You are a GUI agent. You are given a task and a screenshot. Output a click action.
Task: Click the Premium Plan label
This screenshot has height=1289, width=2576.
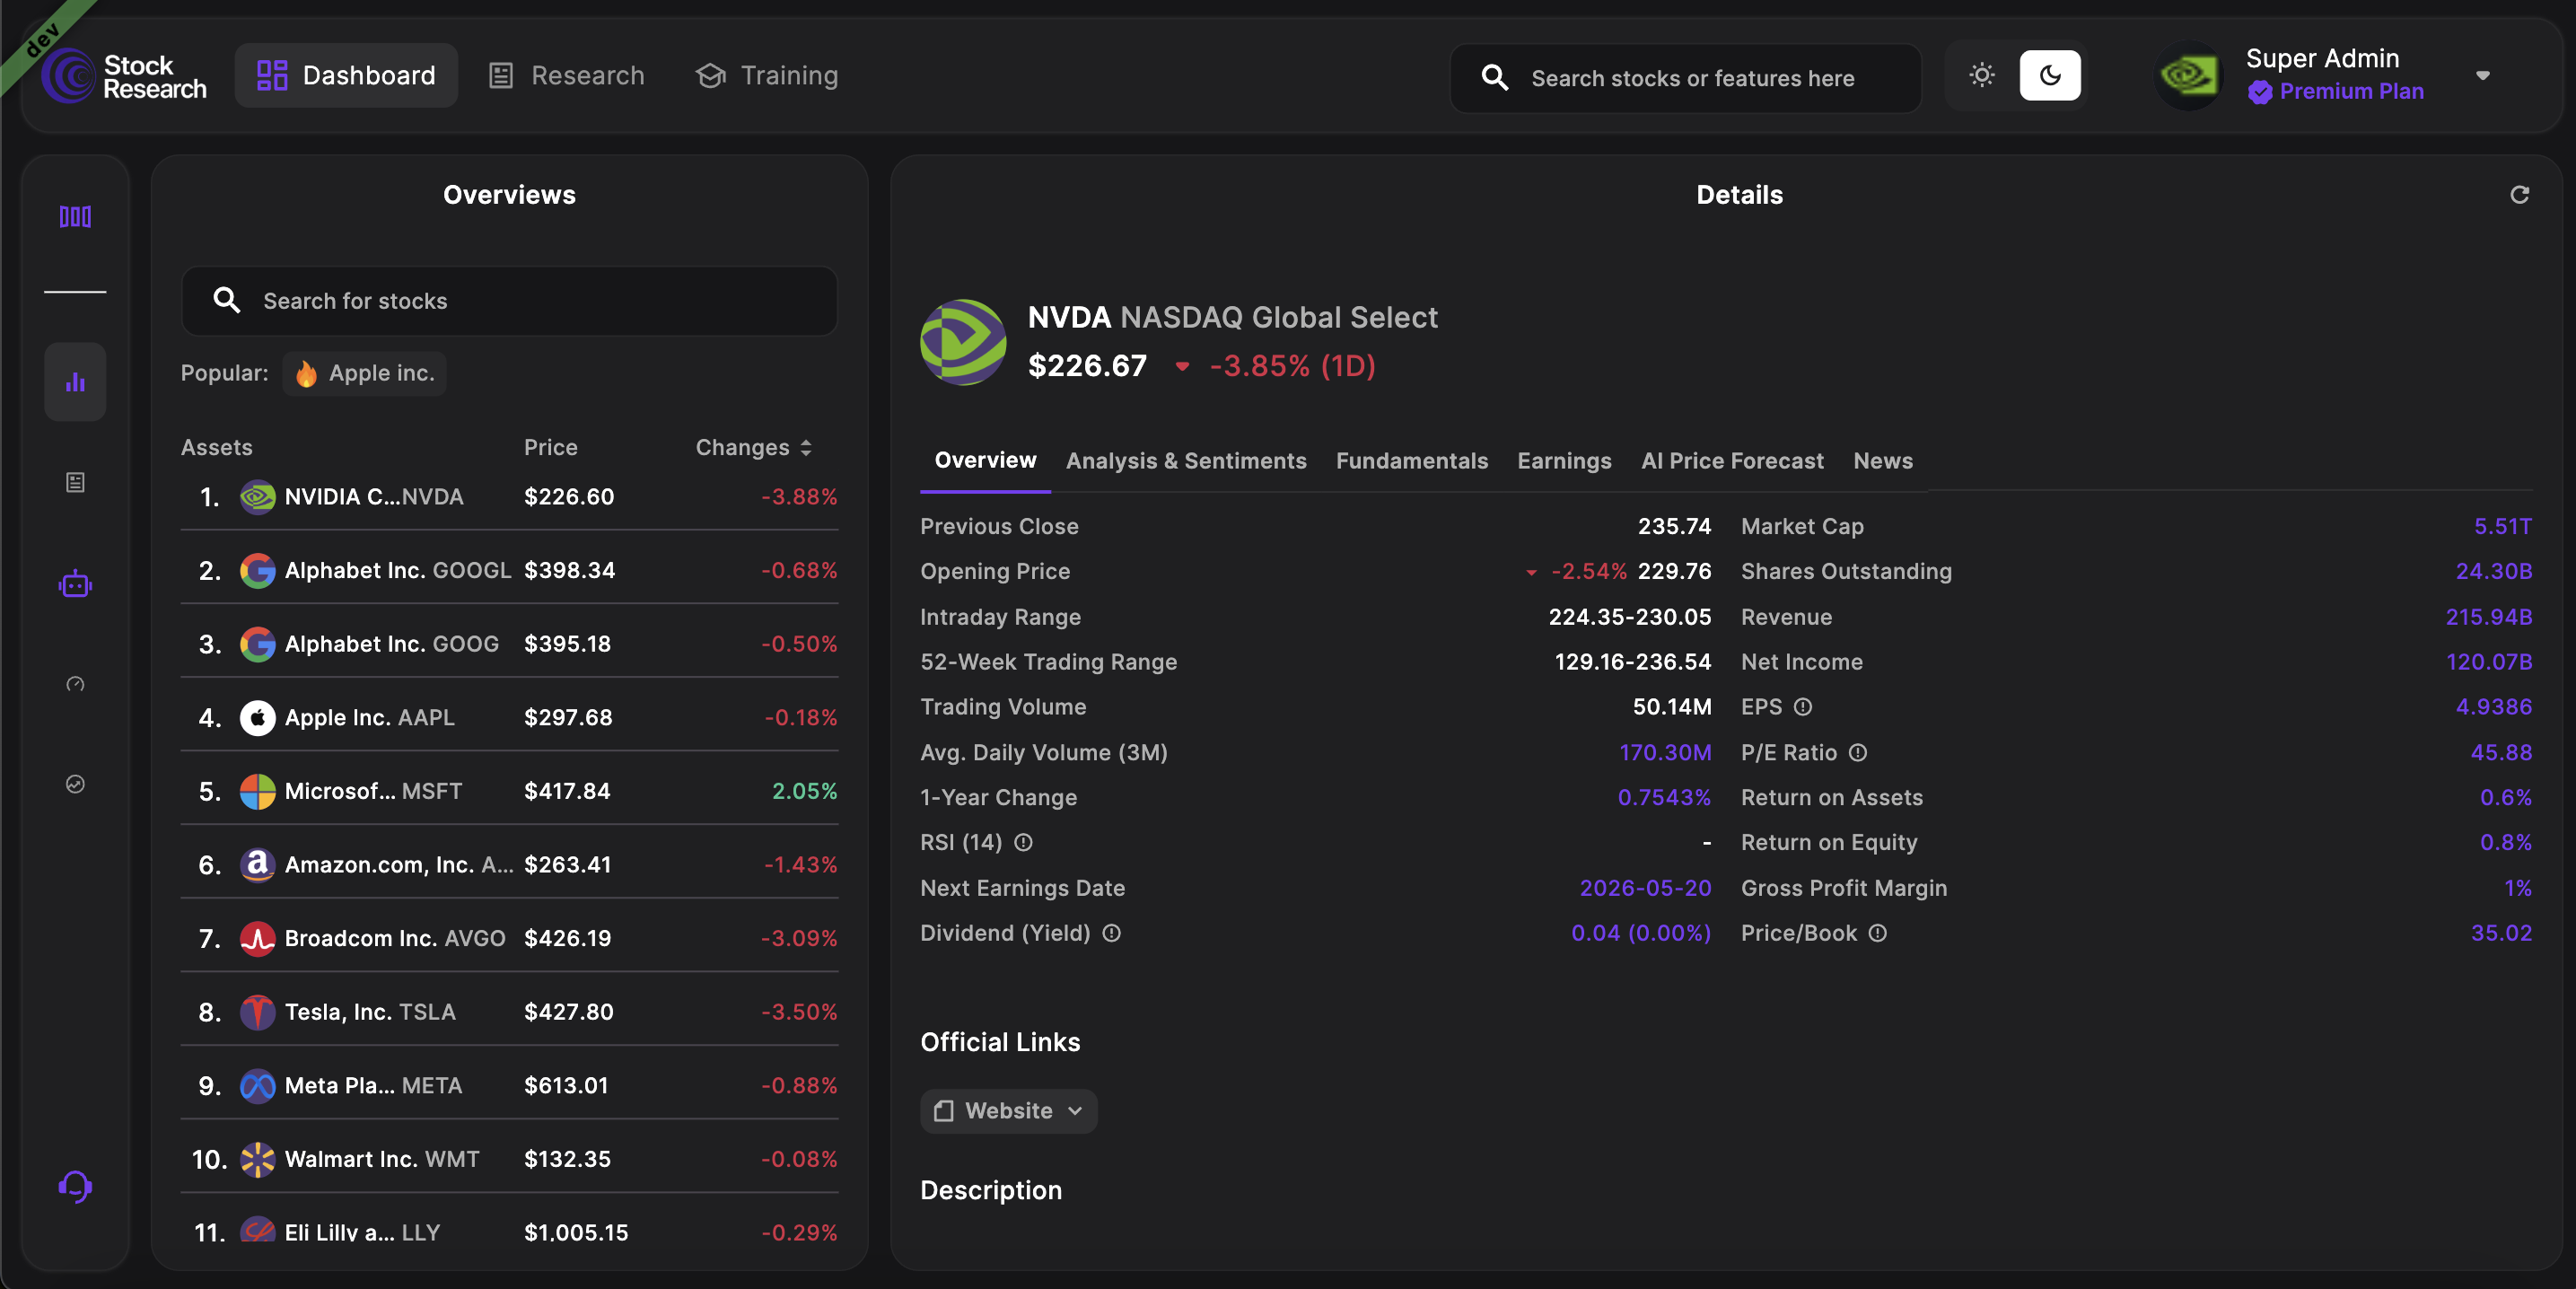(x=2351, y=91)
